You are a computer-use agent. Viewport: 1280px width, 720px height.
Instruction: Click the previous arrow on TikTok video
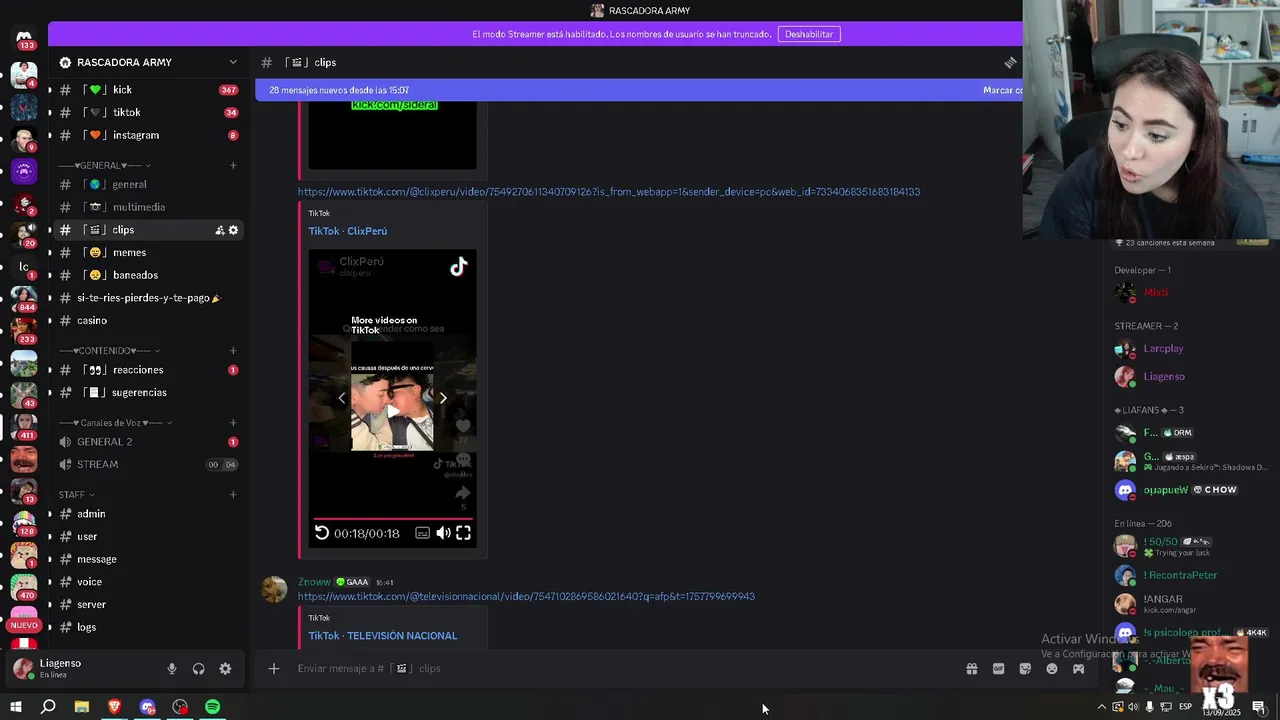(x=342, y=398)
